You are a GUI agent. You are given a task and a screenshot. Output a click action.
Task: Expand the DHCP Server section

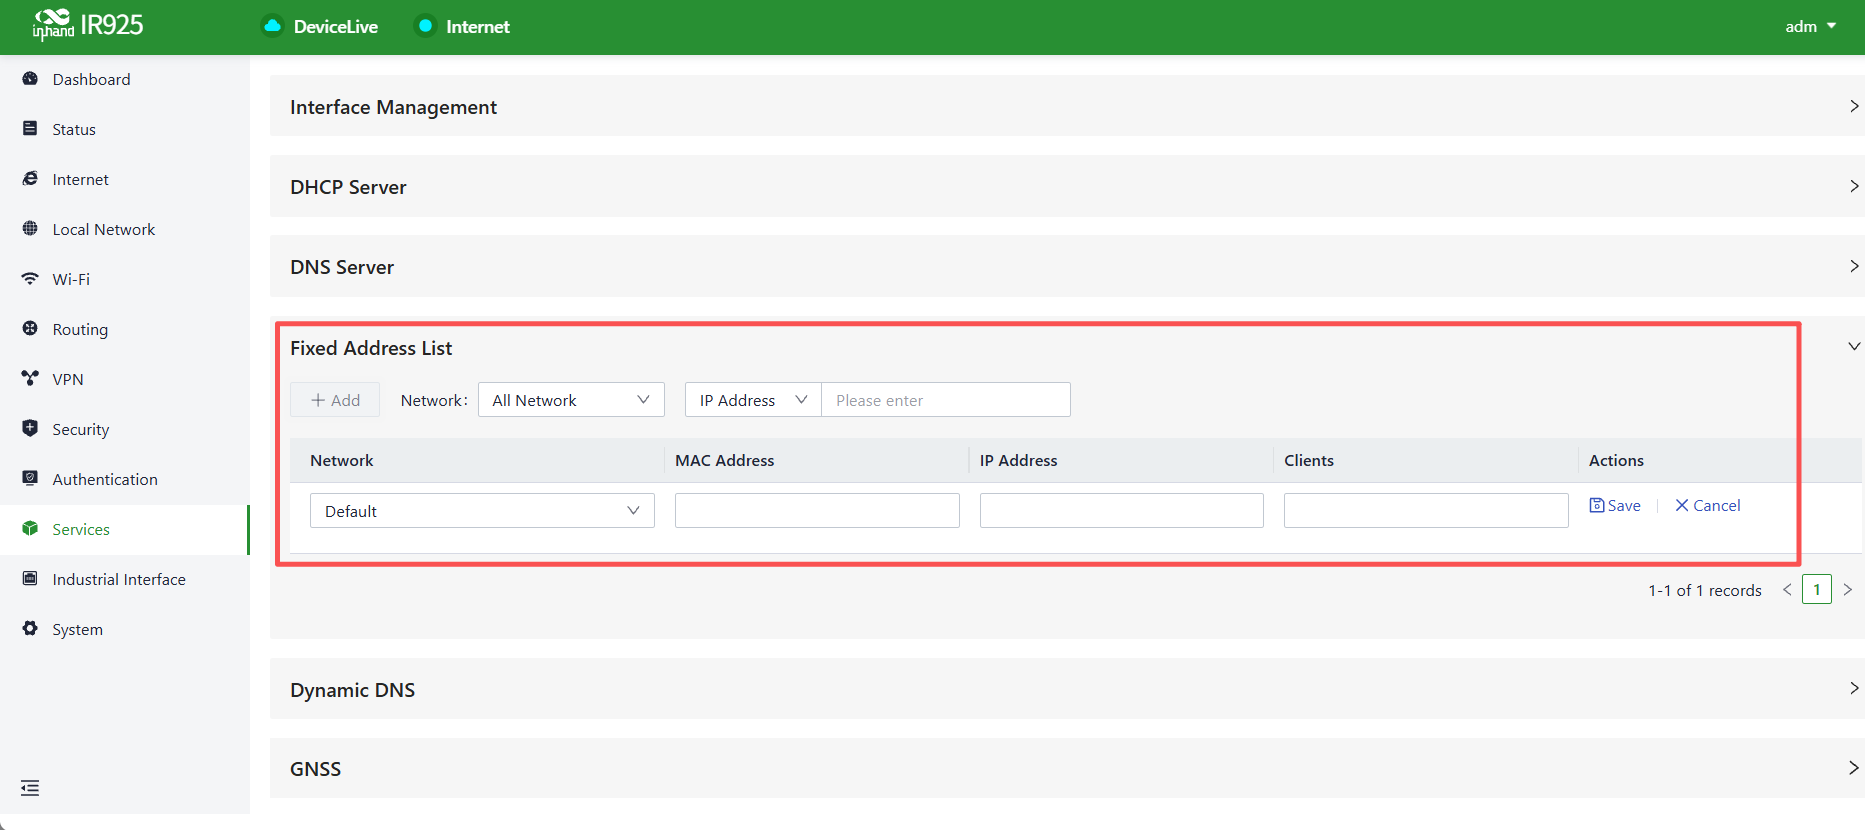1854,186
